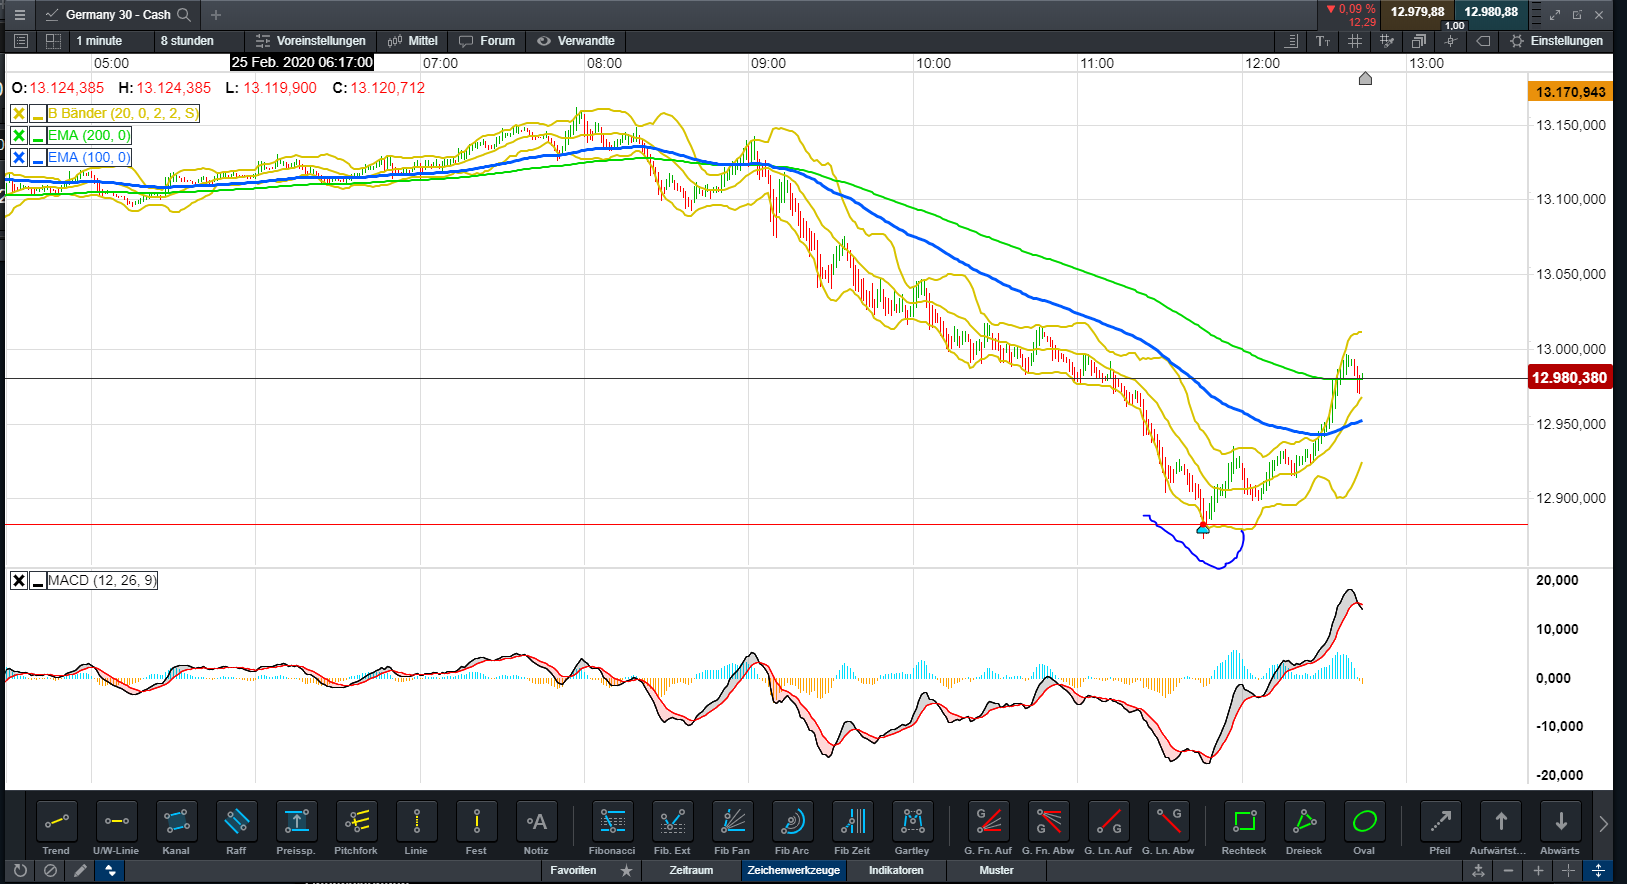This screenshot has height=884, width=1627.
Task: Open the Forum link
Action: (487, 41)
